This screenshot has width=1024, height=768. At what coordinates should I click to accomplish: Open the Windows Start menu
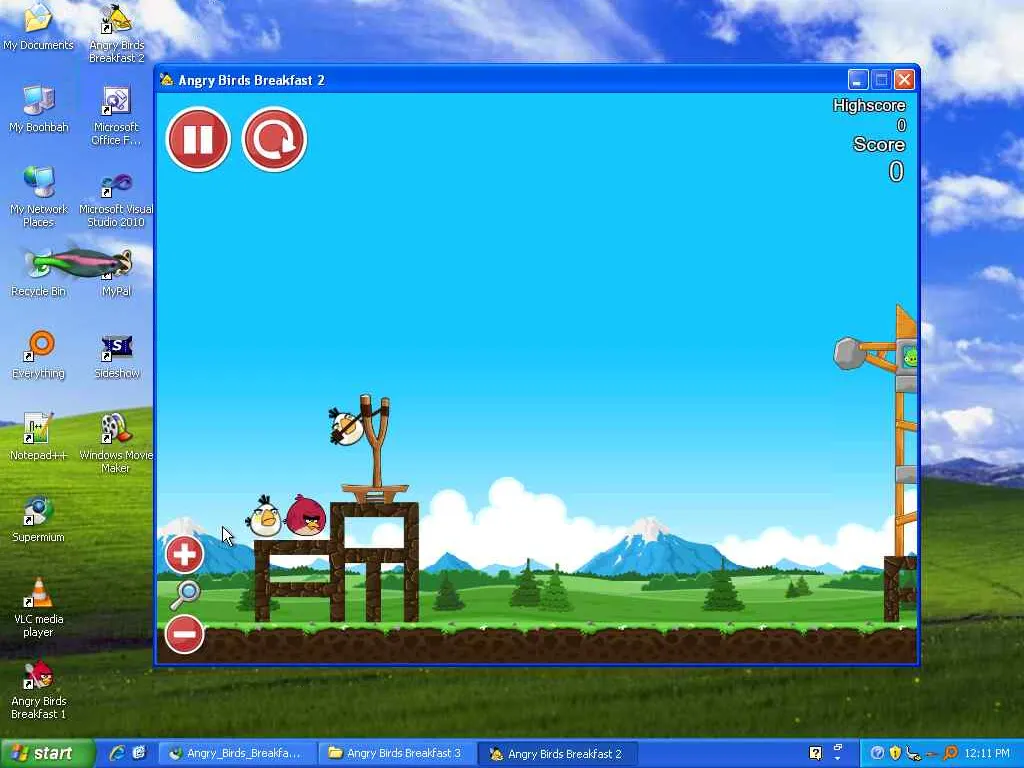[x=48, y=753]
